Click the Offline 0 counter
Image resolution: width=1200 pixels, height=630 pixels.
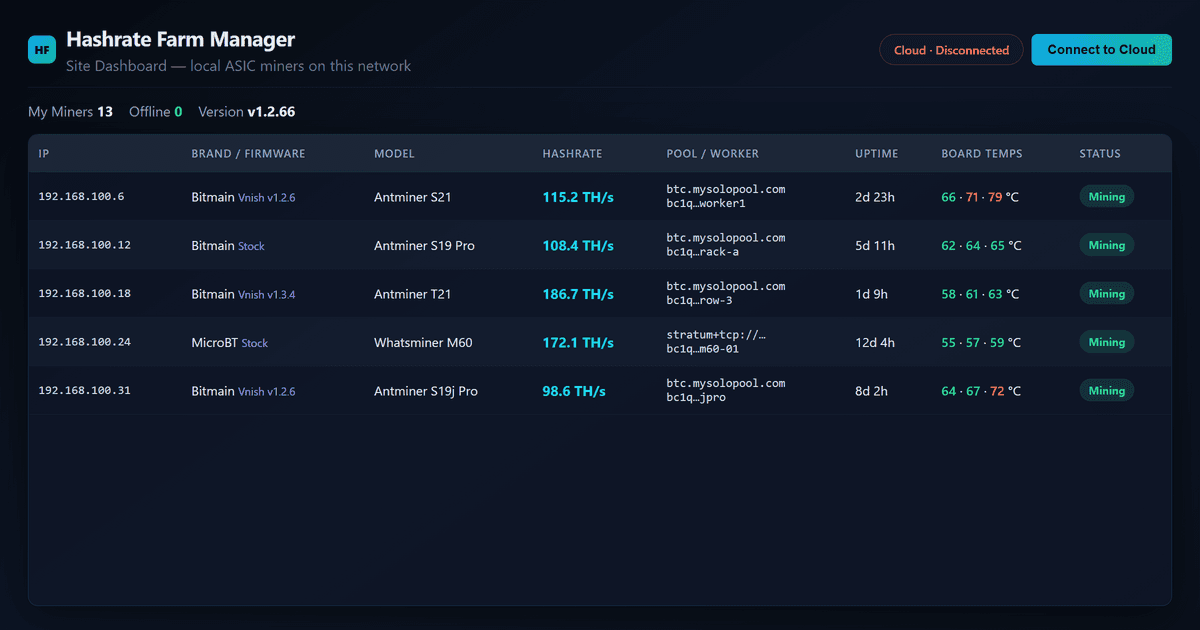[156, 112]
